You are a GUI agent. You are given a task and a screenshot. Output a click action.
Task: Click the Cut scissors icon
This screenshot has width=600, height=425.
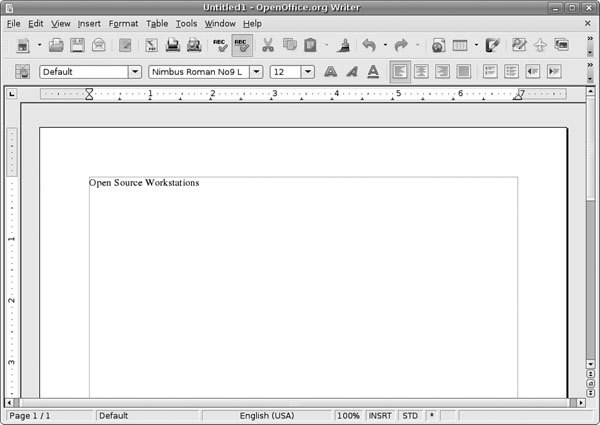pos(268,45)
